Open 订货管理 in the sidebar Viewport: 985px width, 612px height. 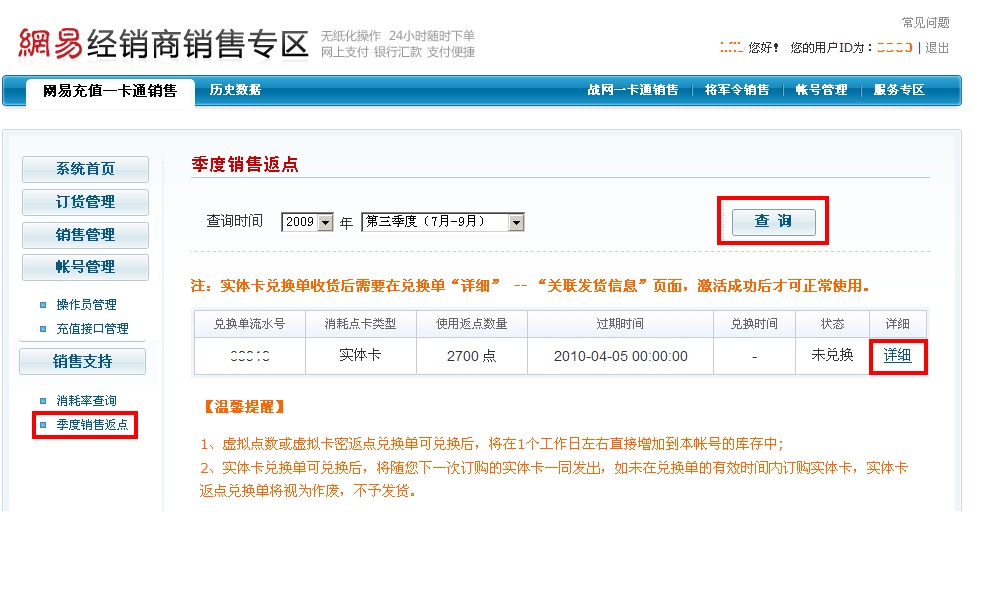85,202
